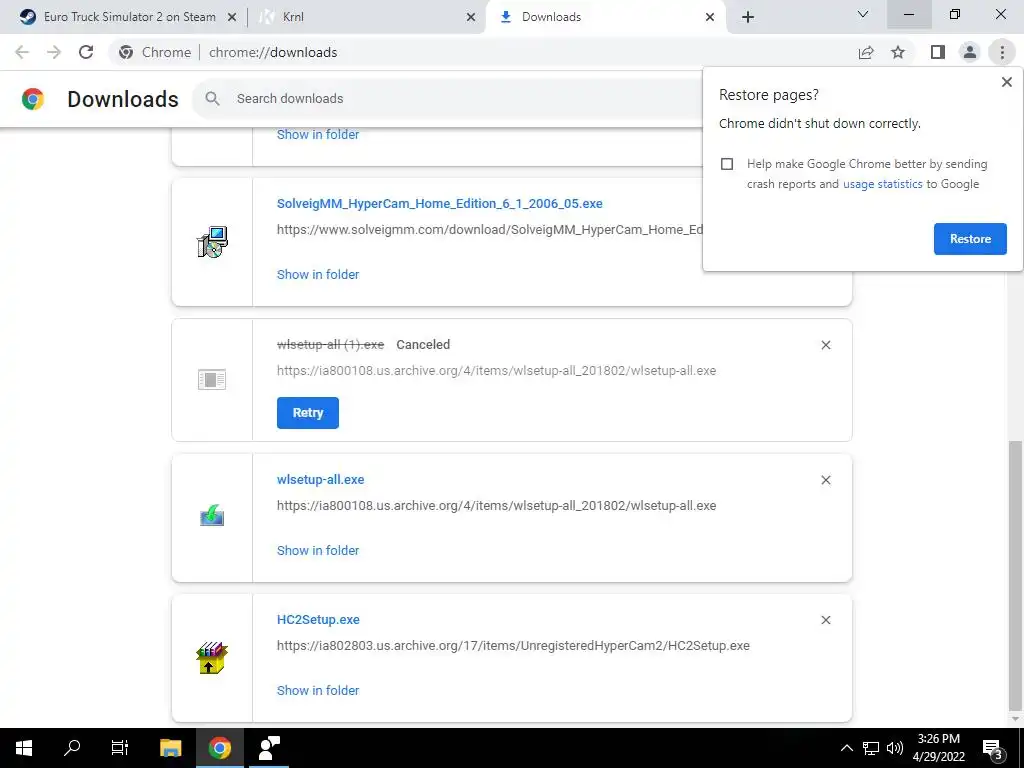
Task: Show SolveigMM HyperCam in folder
Action: coord(318,275)
